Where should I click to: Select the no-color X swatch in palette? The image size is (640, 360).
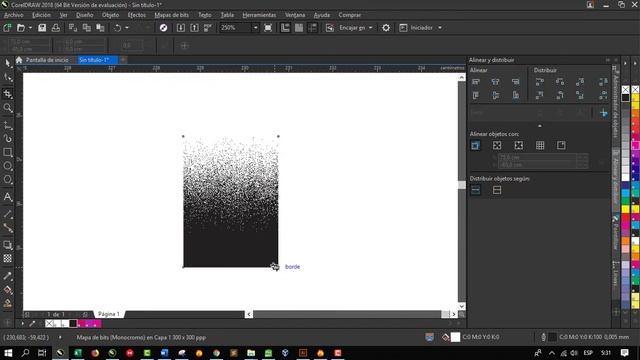[x=625, y=89]
